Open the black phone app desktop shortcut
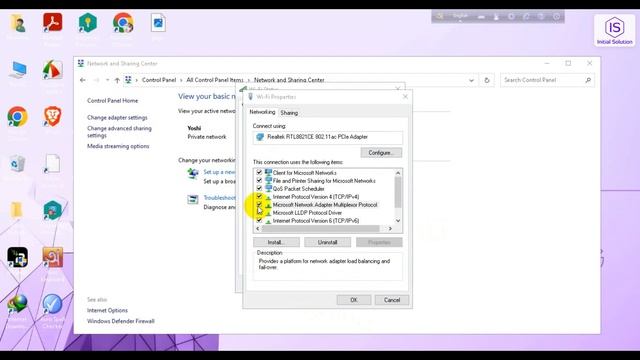640x360 pixels. click(18, 258)
